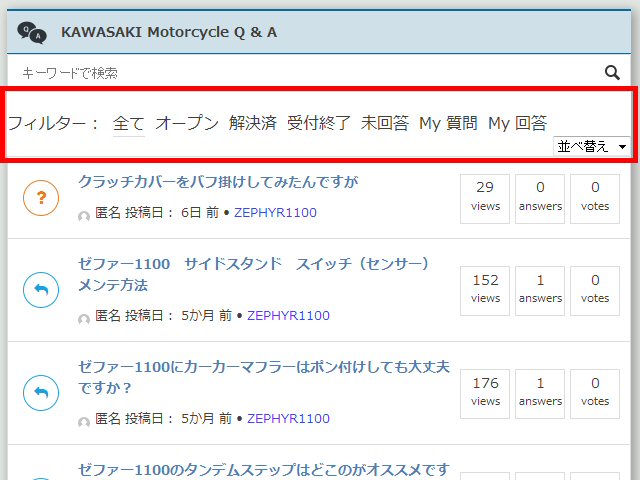Viewport: 640px width, 480px height.
Task: Click the Q&A speech bubbles logo icon
Action: click(32, 33)
